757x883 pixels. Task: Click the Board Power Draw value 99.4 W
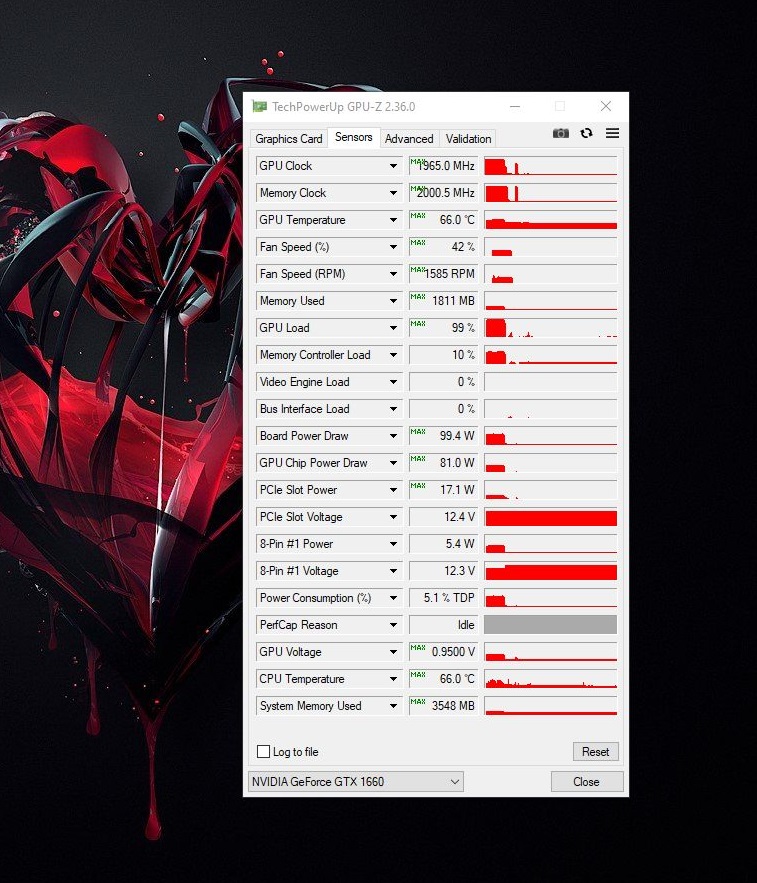tap(443, 436)
